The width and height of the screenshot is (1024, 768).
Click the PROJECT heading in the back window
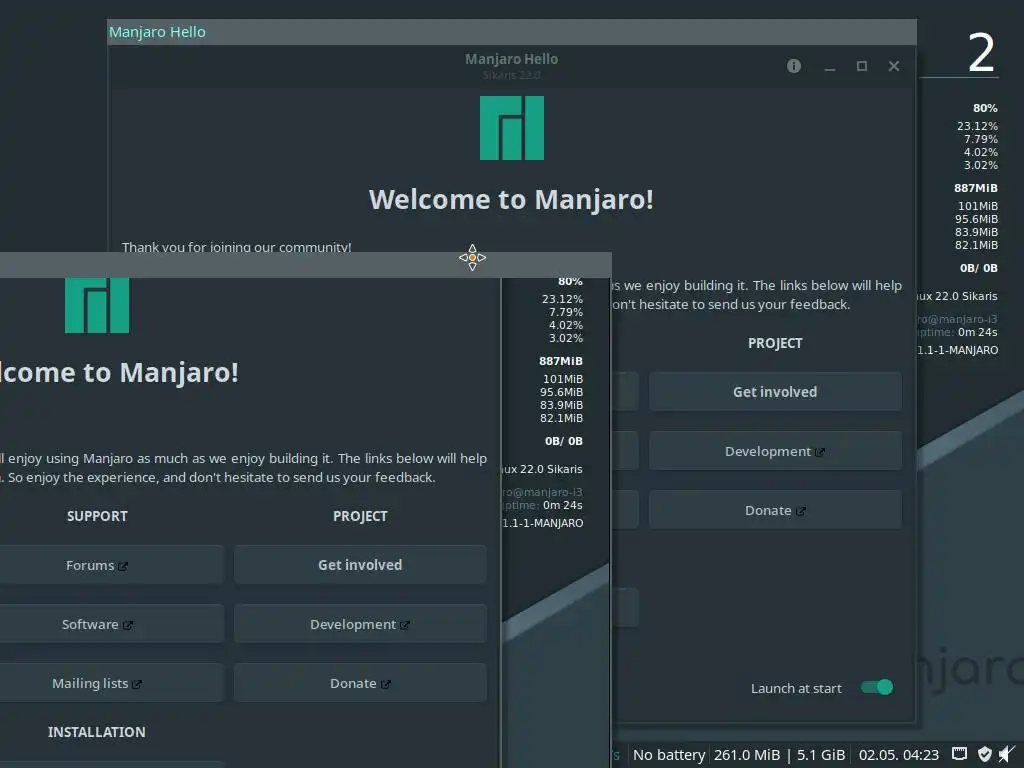point(775,343)
